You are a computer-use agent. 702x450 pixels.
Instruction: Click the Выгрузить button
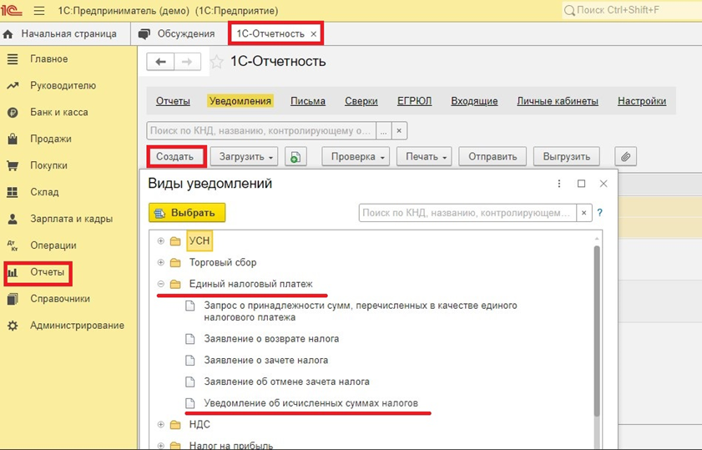click(x=566, y=157)
